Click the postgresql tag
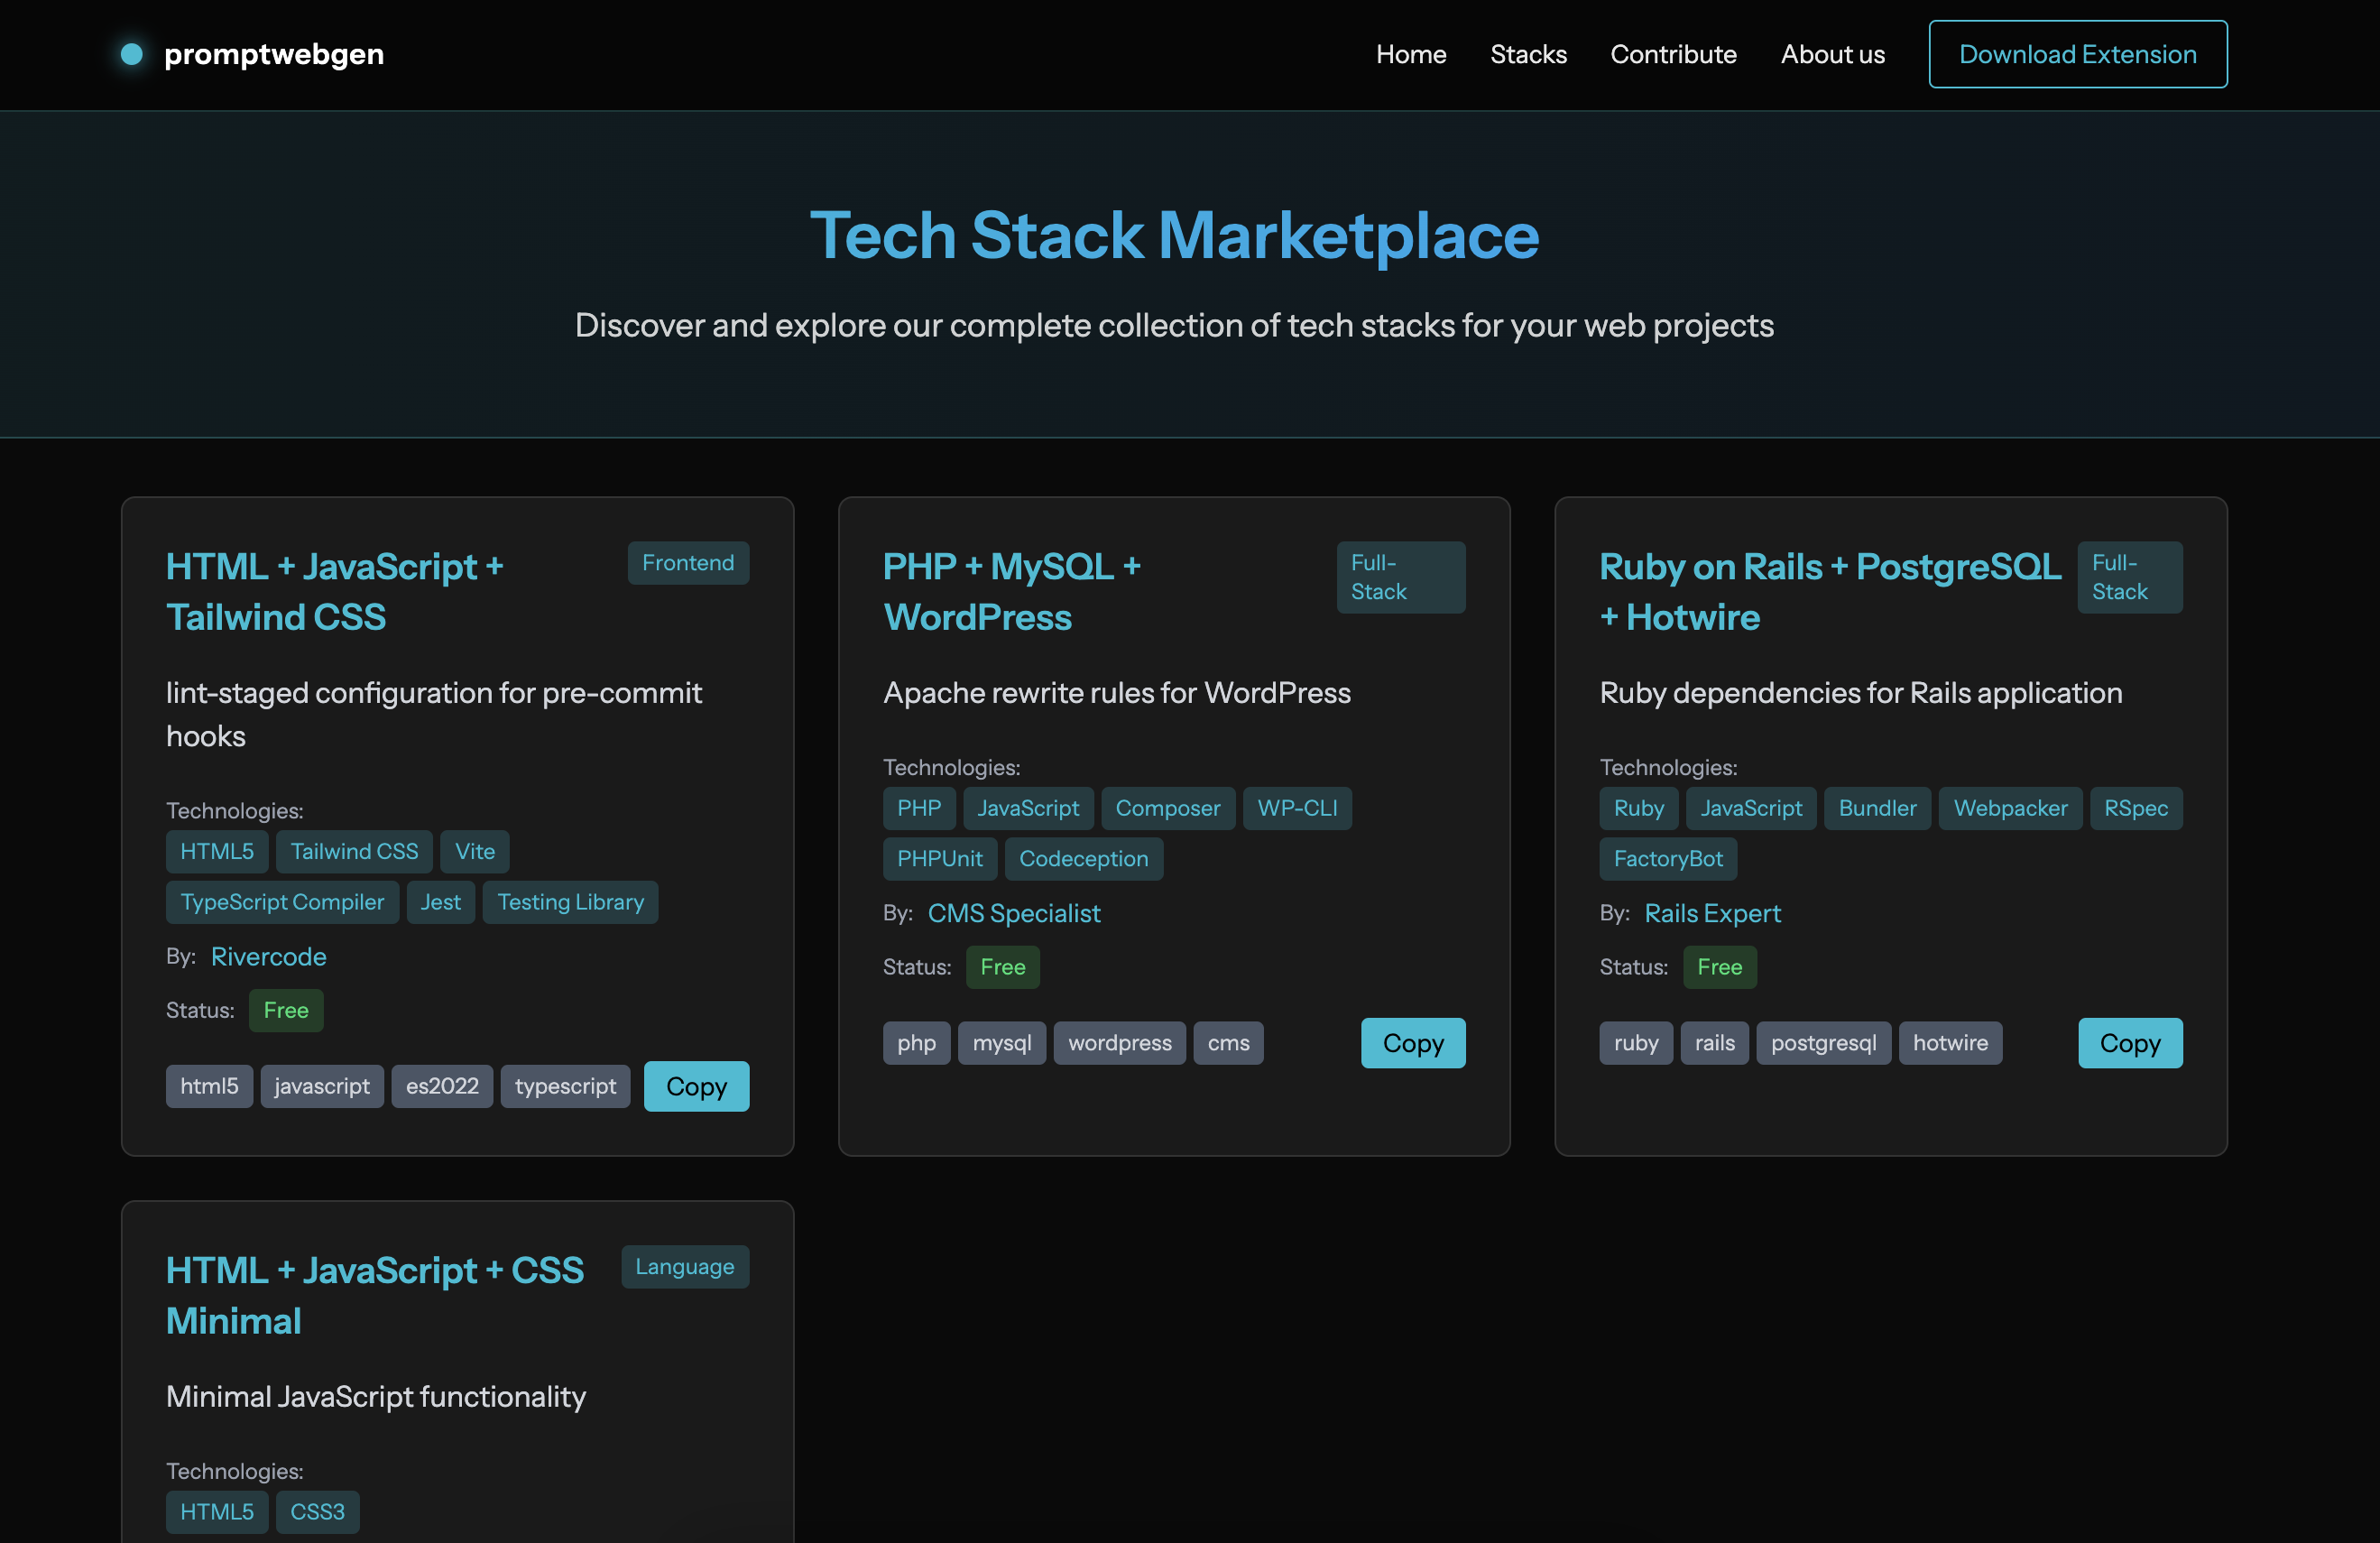 coord(1823,1043)
